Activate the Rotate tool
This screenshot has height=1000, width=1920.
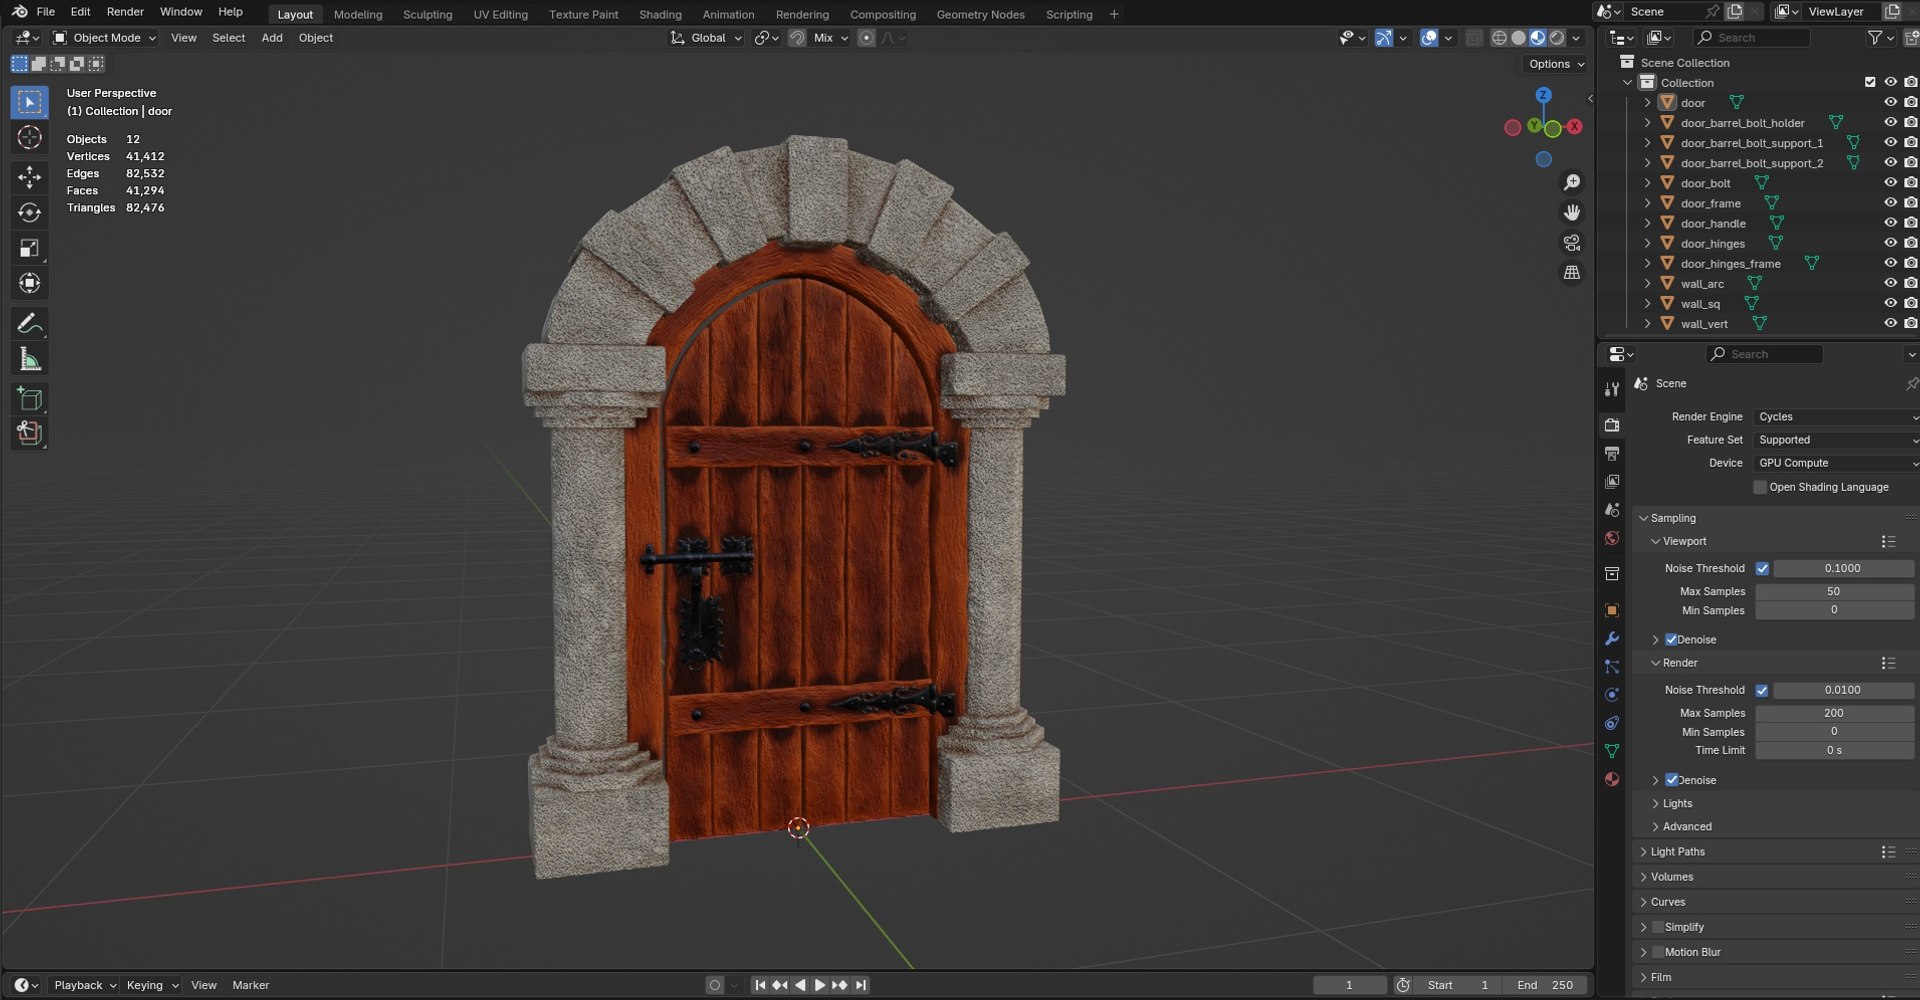(x=29, y=213)
